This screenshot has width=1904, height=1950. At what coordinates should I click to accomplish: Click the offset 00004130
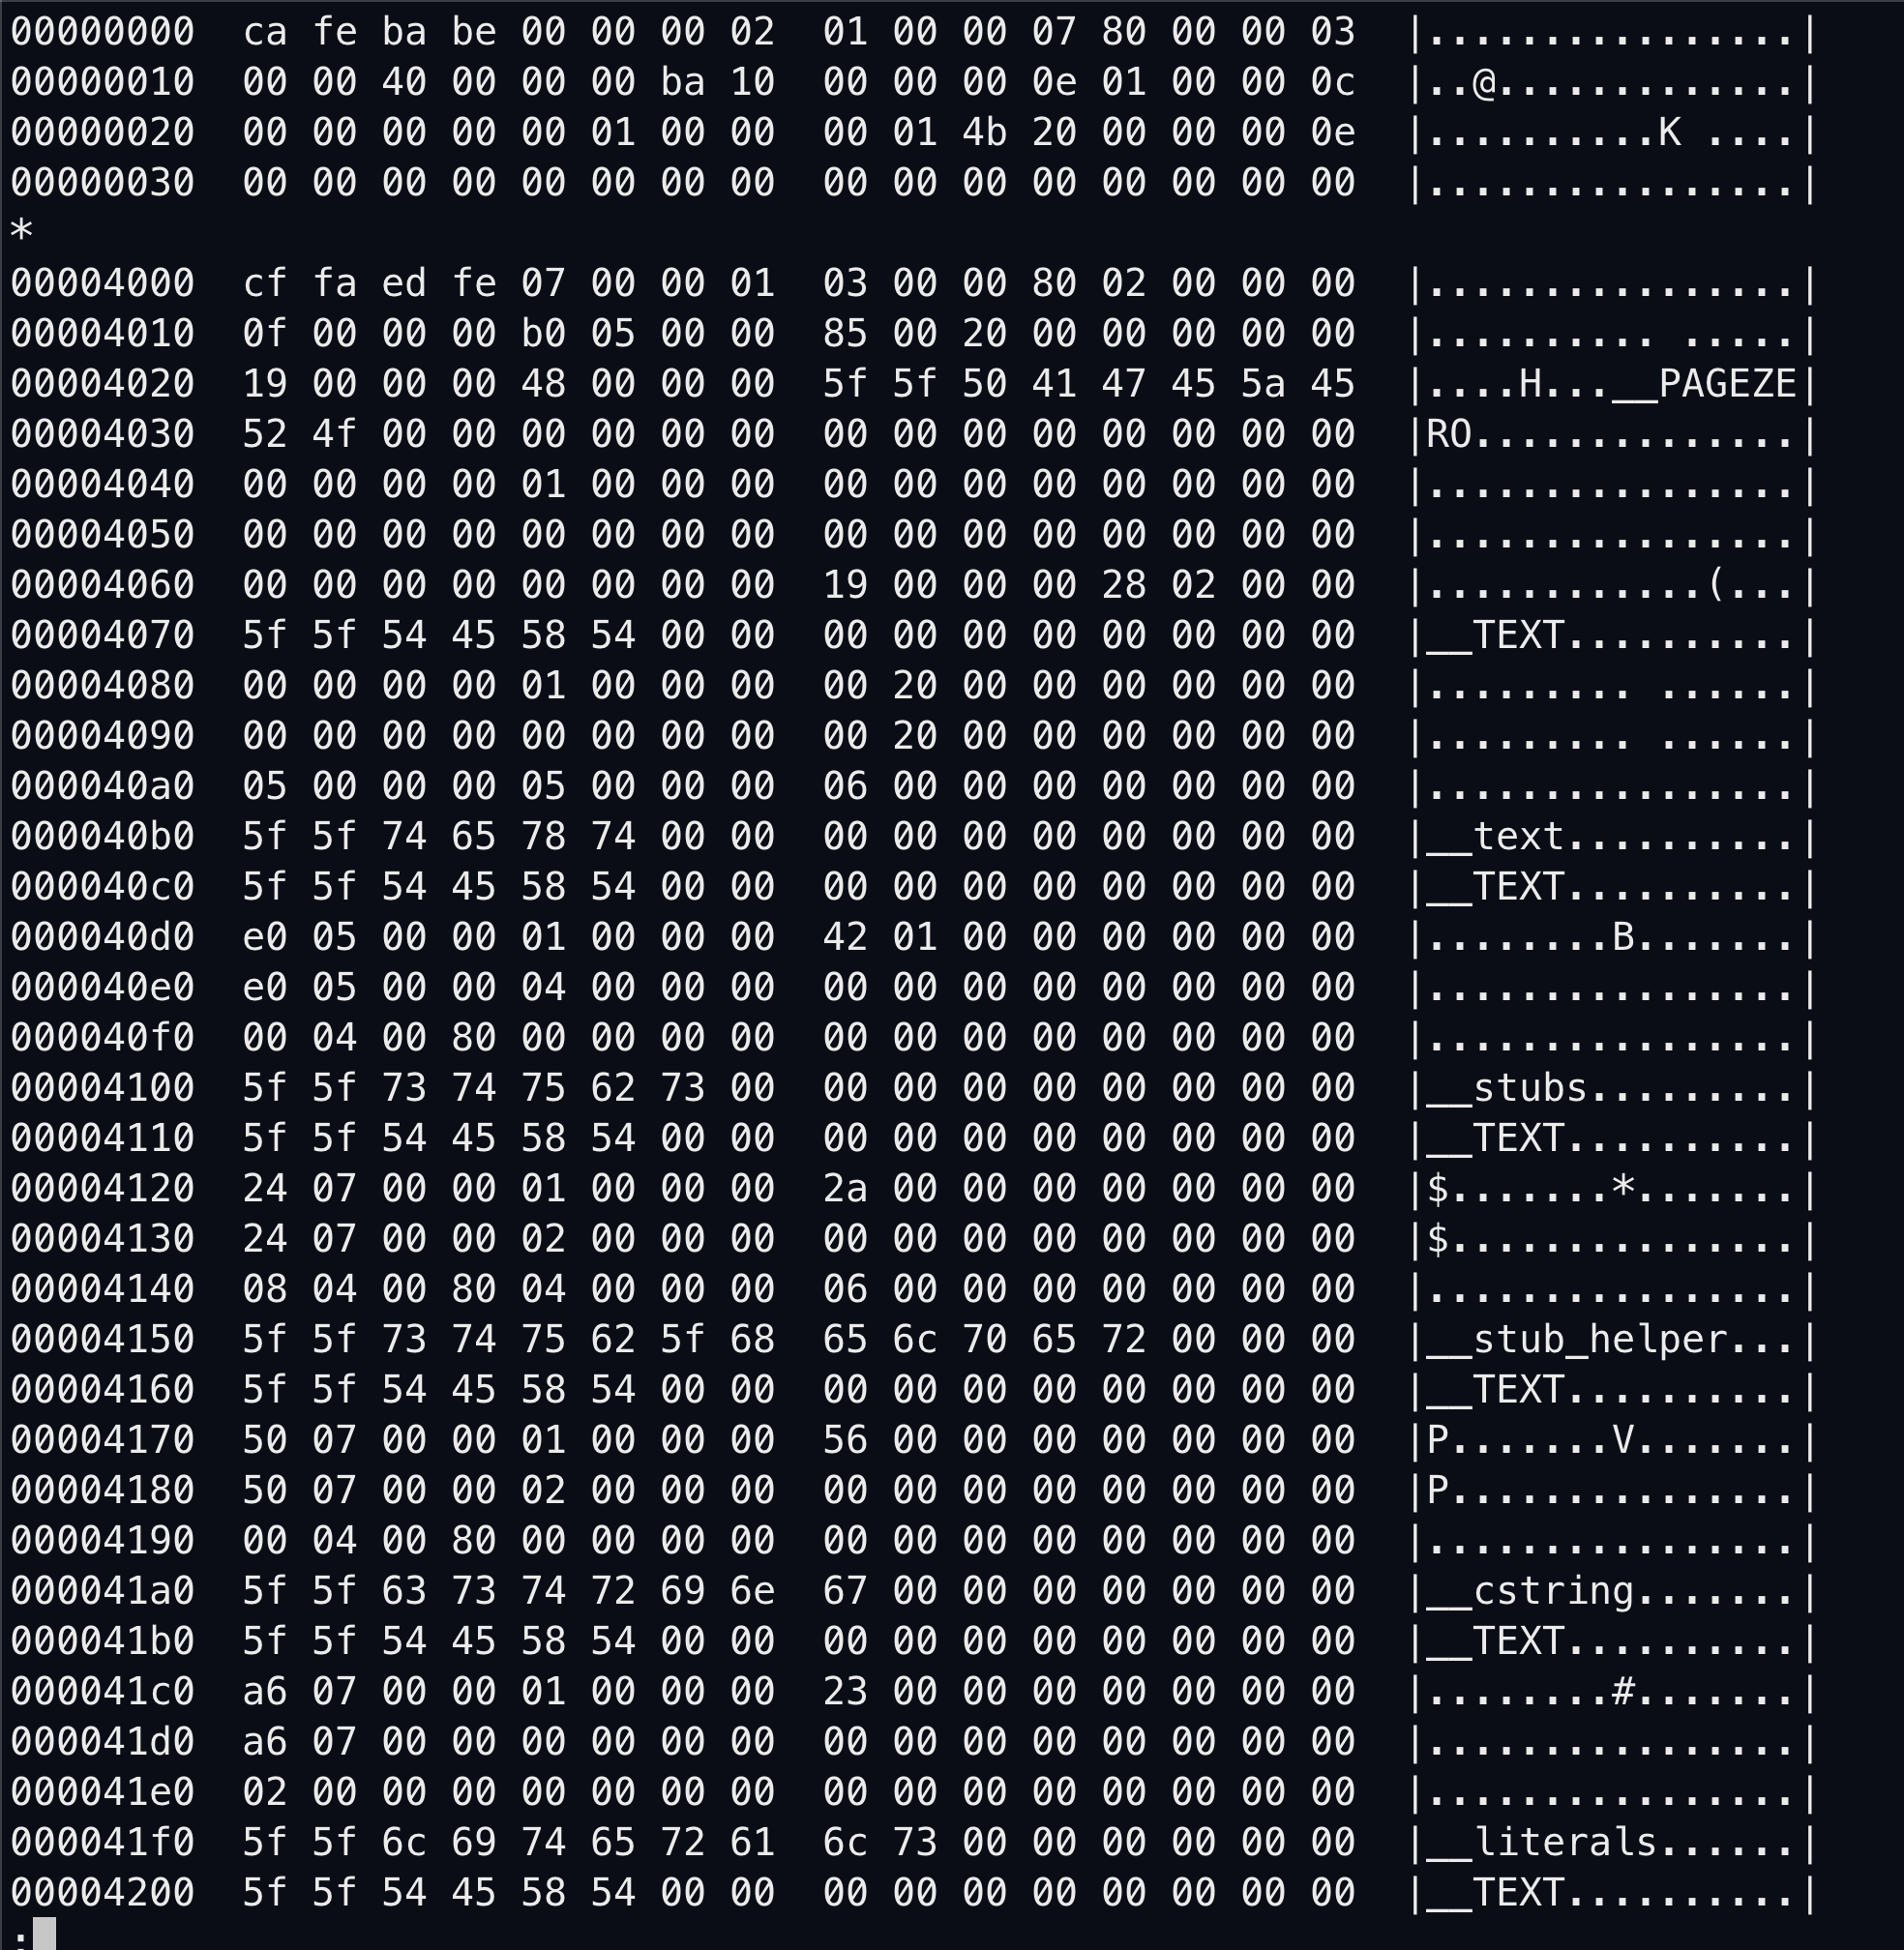point(103,1238)
